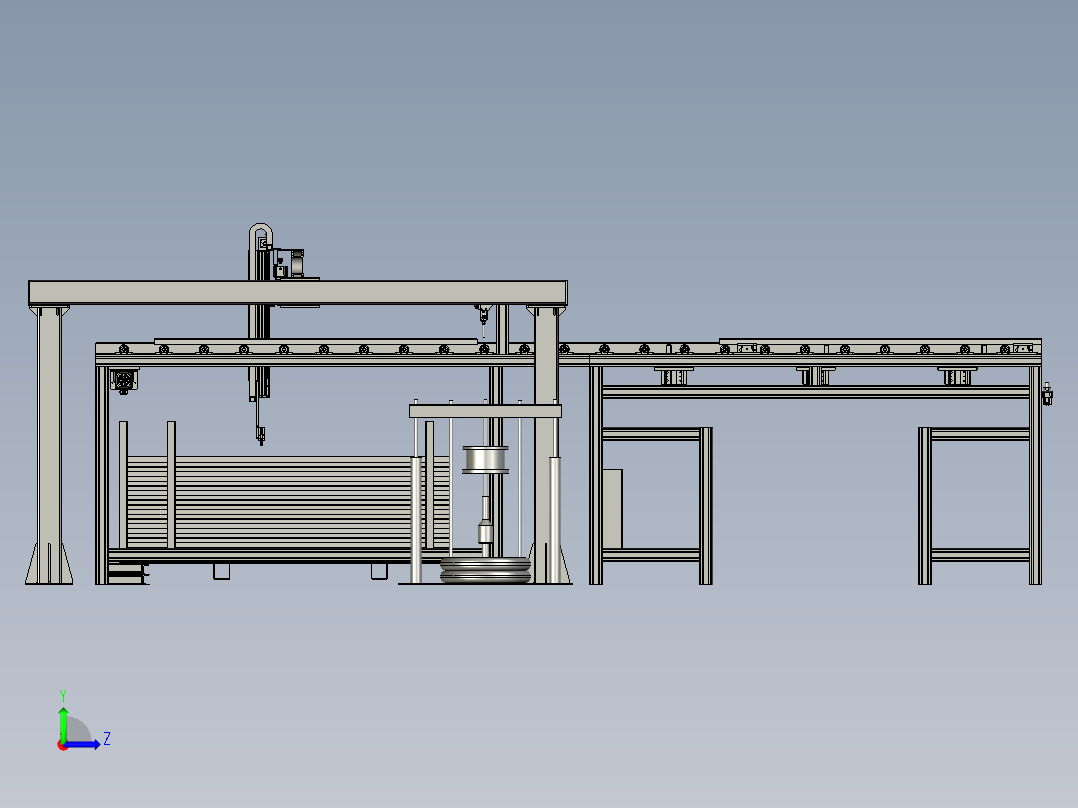Select the stacked tires at the base
Viewport: 1078px width, 808px height.
point(485,570)
